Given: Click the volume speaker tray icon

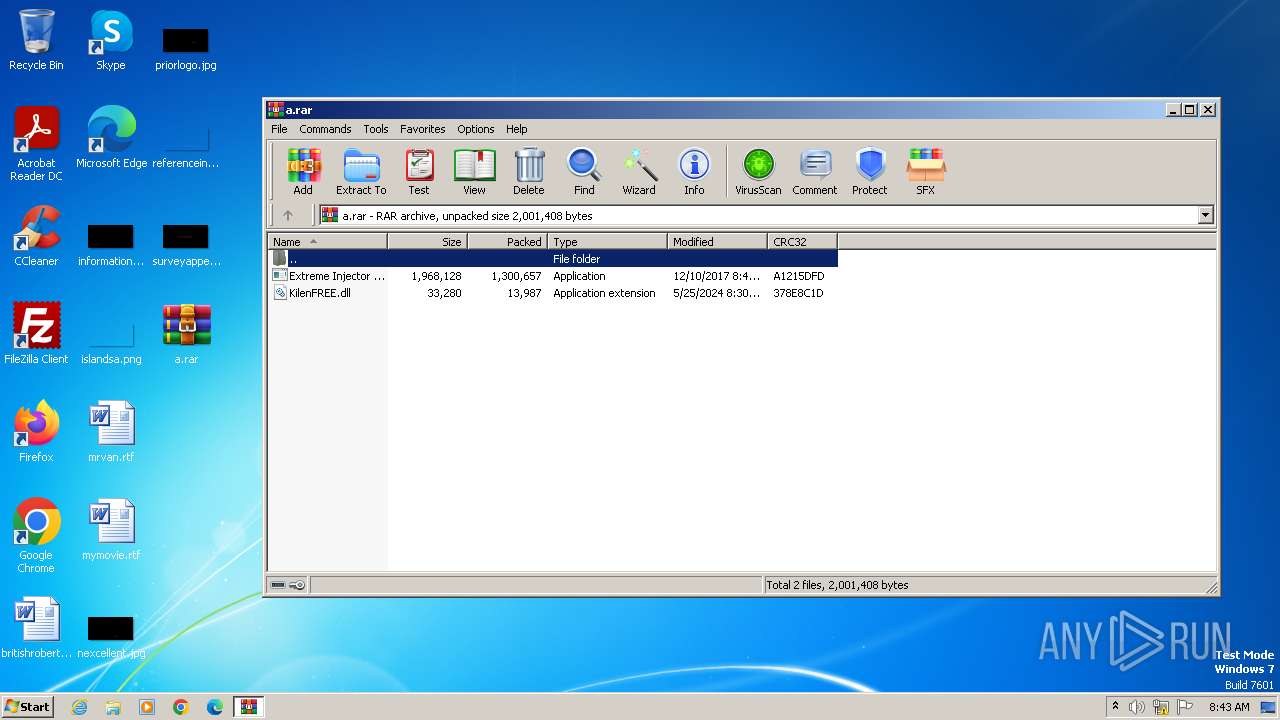Looking at the screenshot, I should pos(1136,707).
